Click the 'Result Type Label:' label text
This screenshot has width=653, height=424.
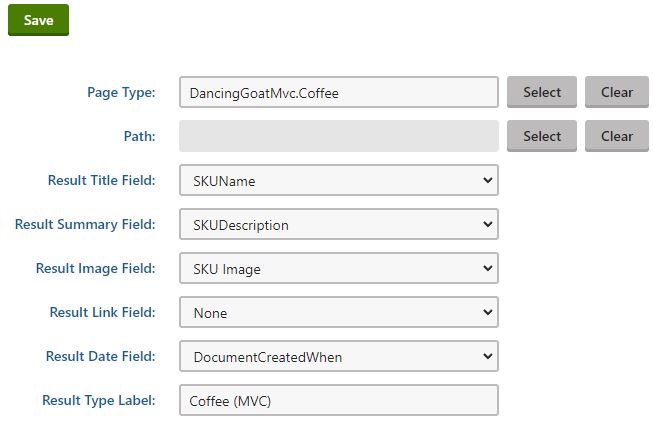point(98,400)
